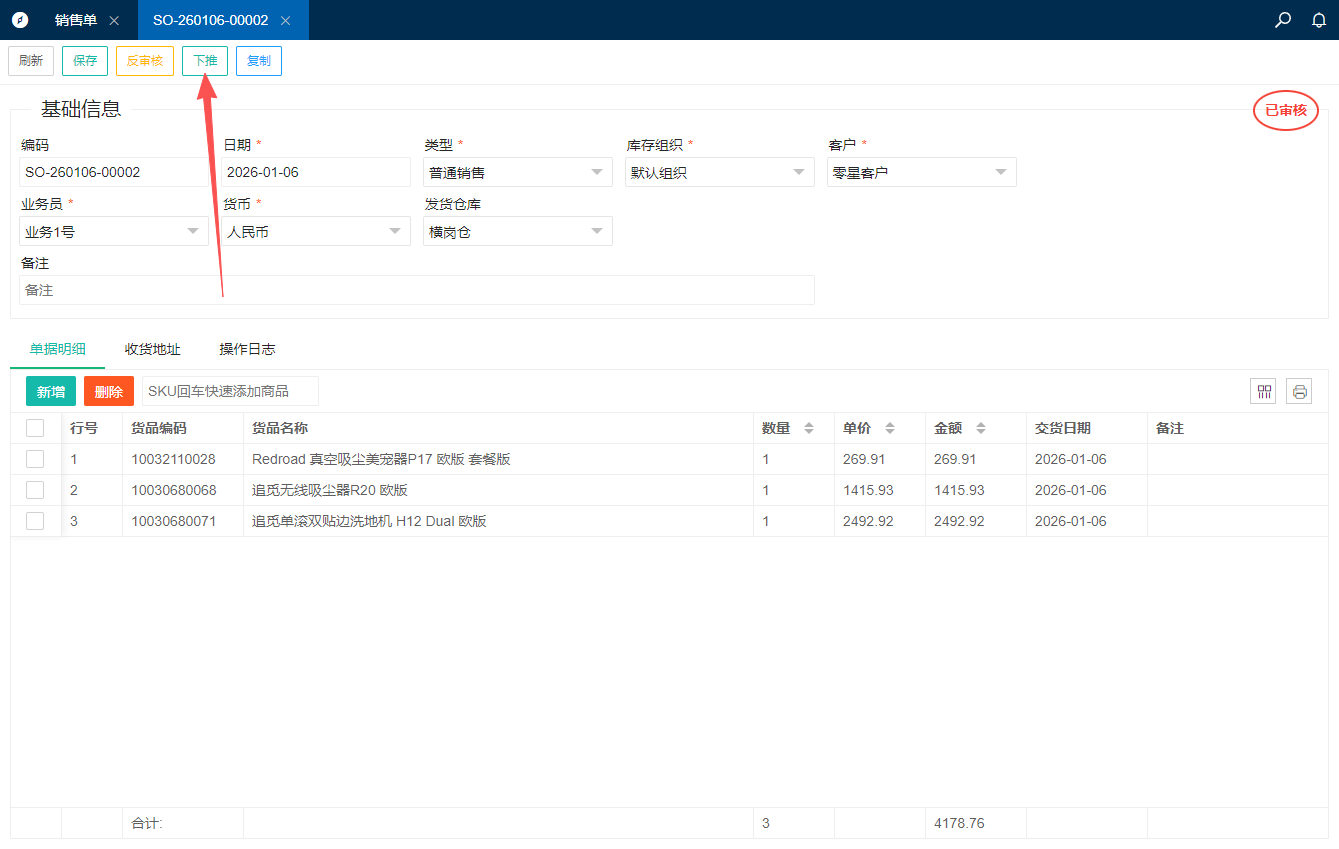Open the search magnifier icon
This screenshot has height=849, width=1339.
[x=1283, y=20]
